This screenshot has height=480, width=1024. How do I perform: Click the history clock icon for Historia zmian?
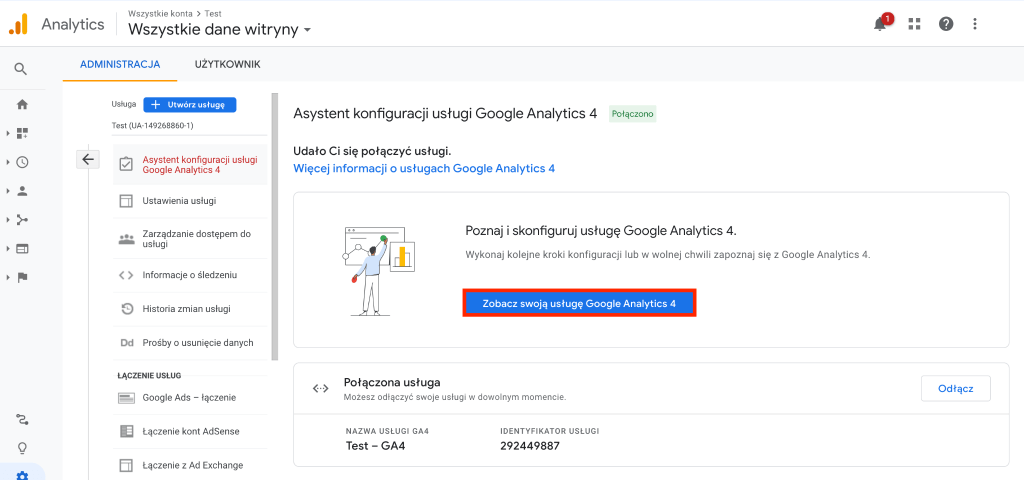[127, 309]
